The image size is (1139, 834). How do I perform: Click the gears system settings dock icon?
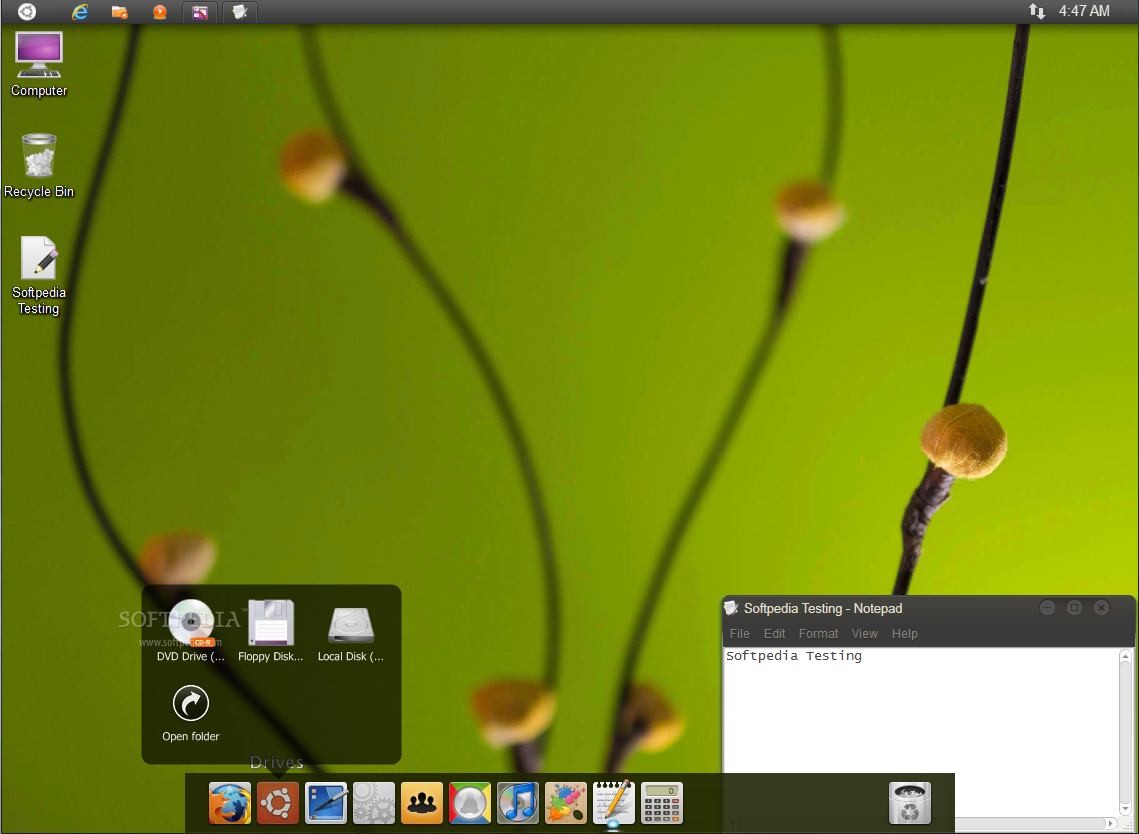pos(373,803)
